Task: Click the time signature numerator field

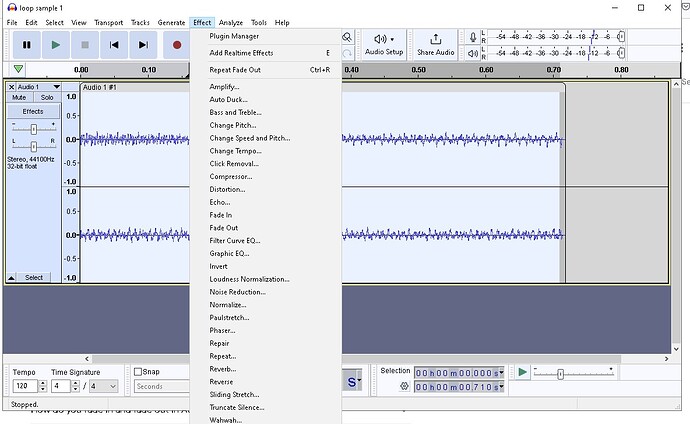Action: (x=60, y=386)
